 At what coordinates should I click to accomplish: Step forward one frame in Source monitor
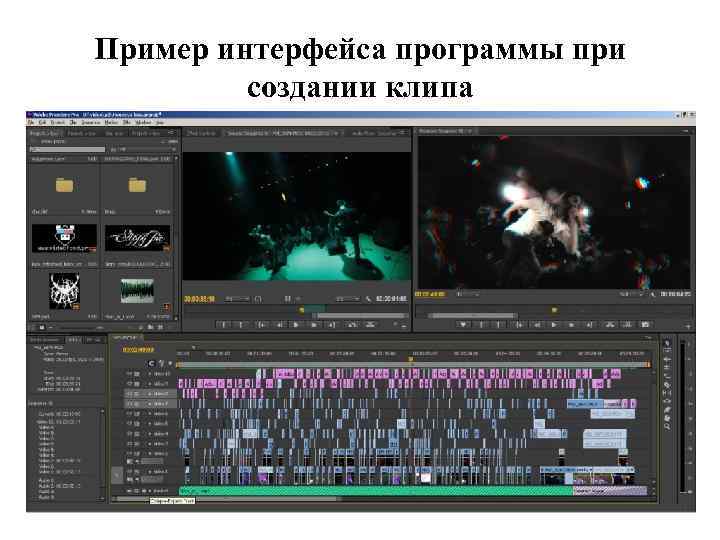point(314,325)
